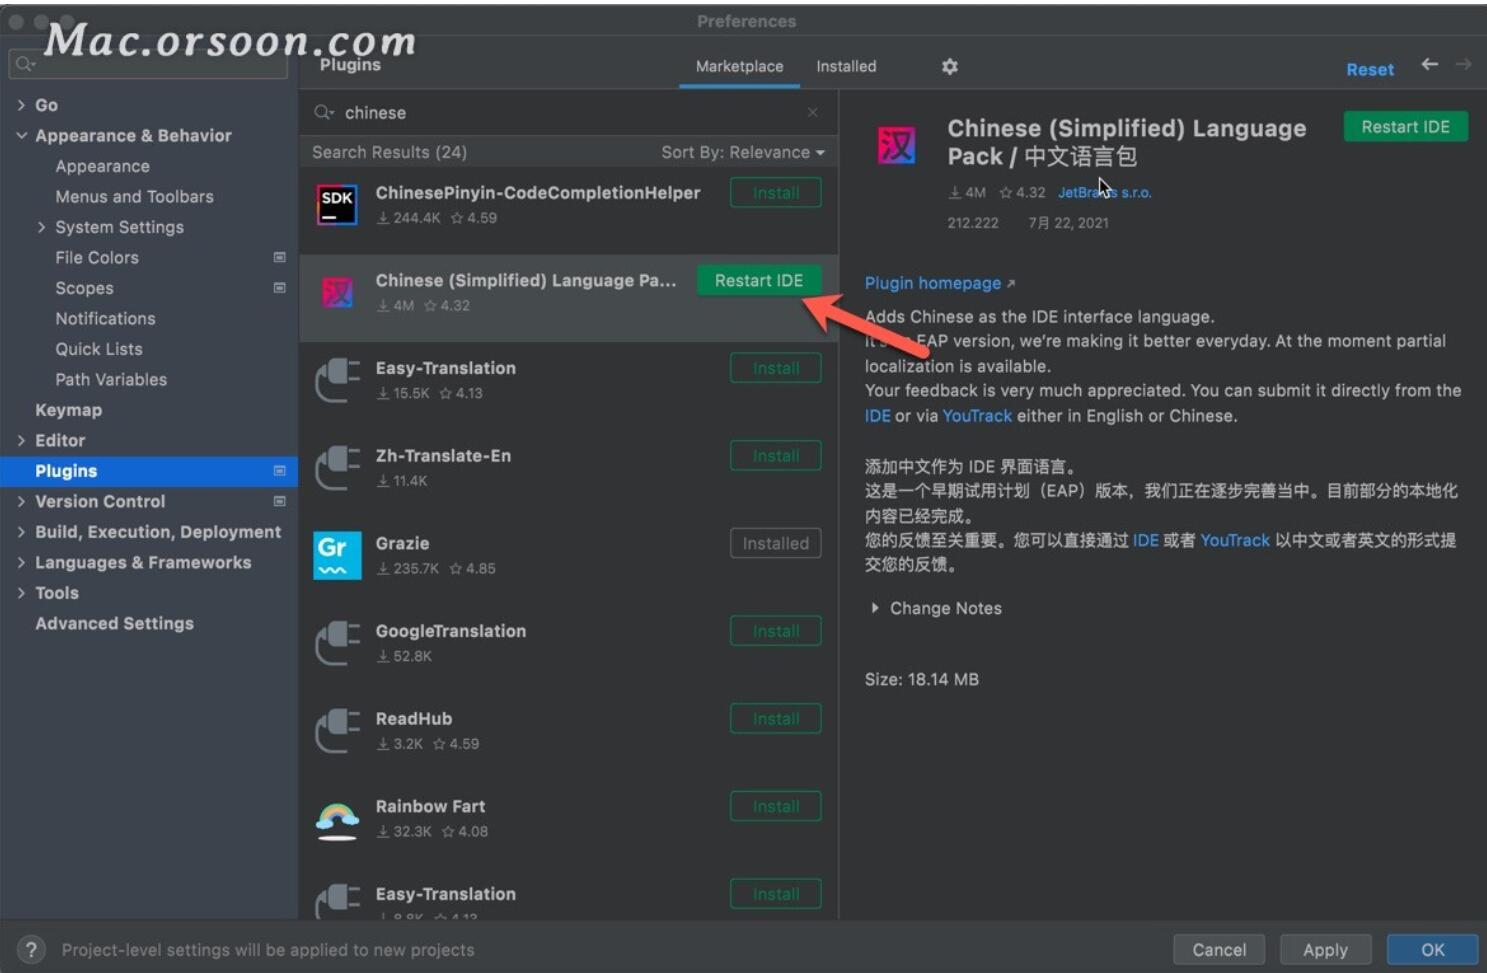Switch to the Marketplace tab

739,66
